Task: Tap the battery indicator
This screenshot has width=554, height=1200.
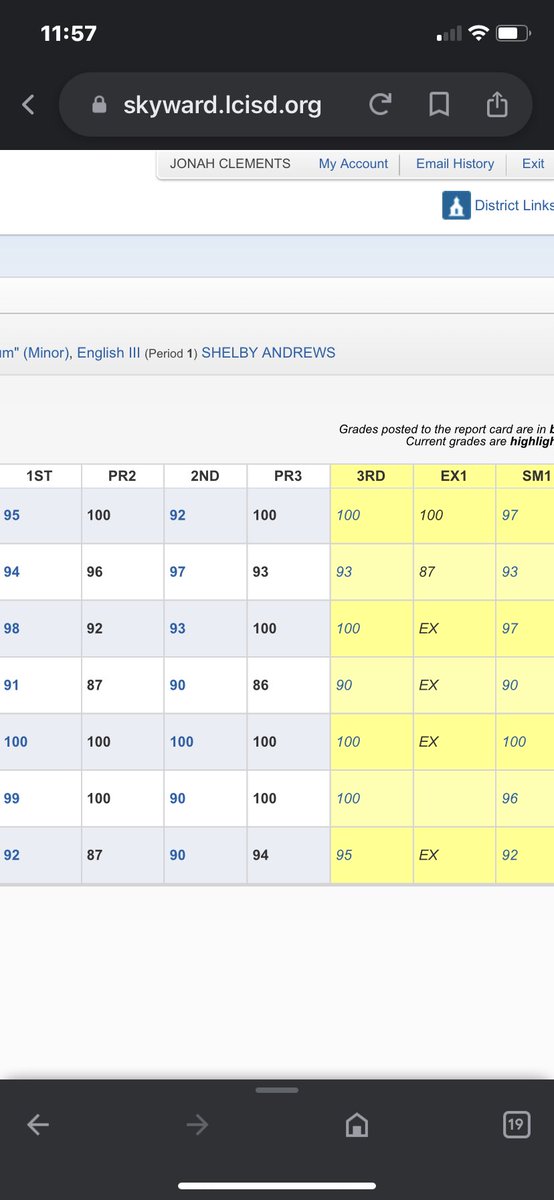Action: click(x=514, y=33)
